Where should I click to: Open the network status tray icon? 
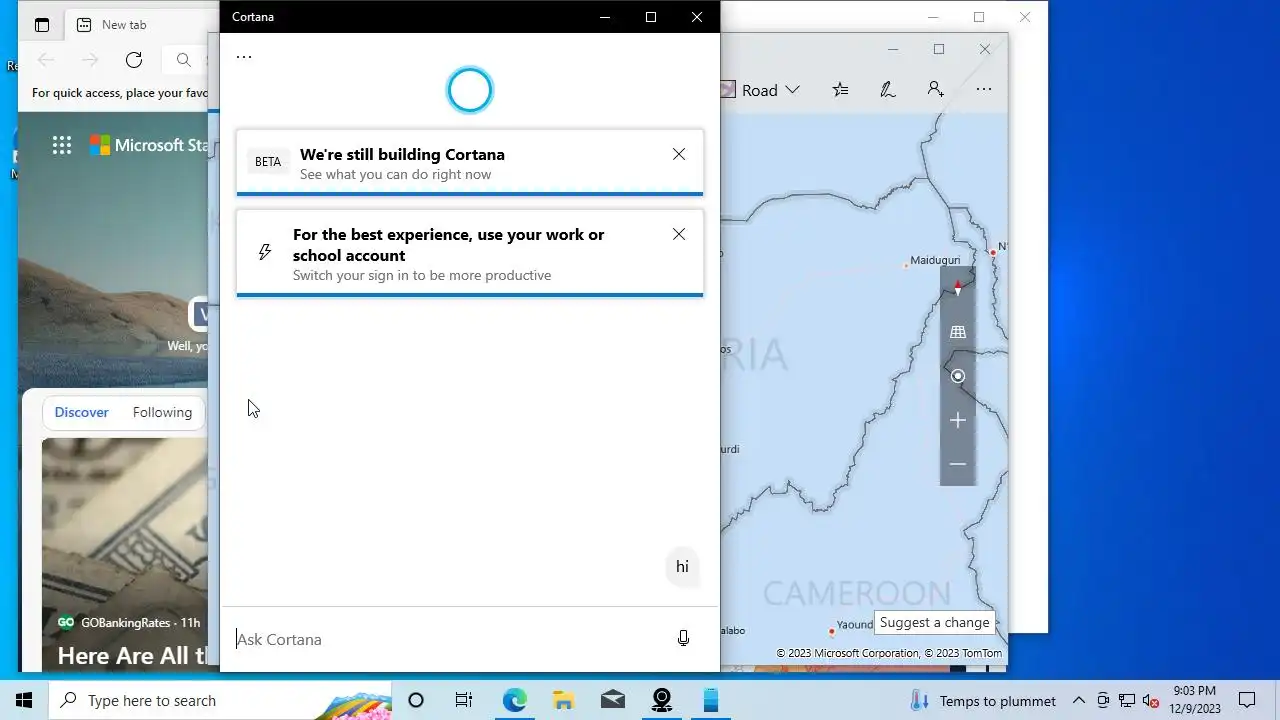pos(1127,700)
